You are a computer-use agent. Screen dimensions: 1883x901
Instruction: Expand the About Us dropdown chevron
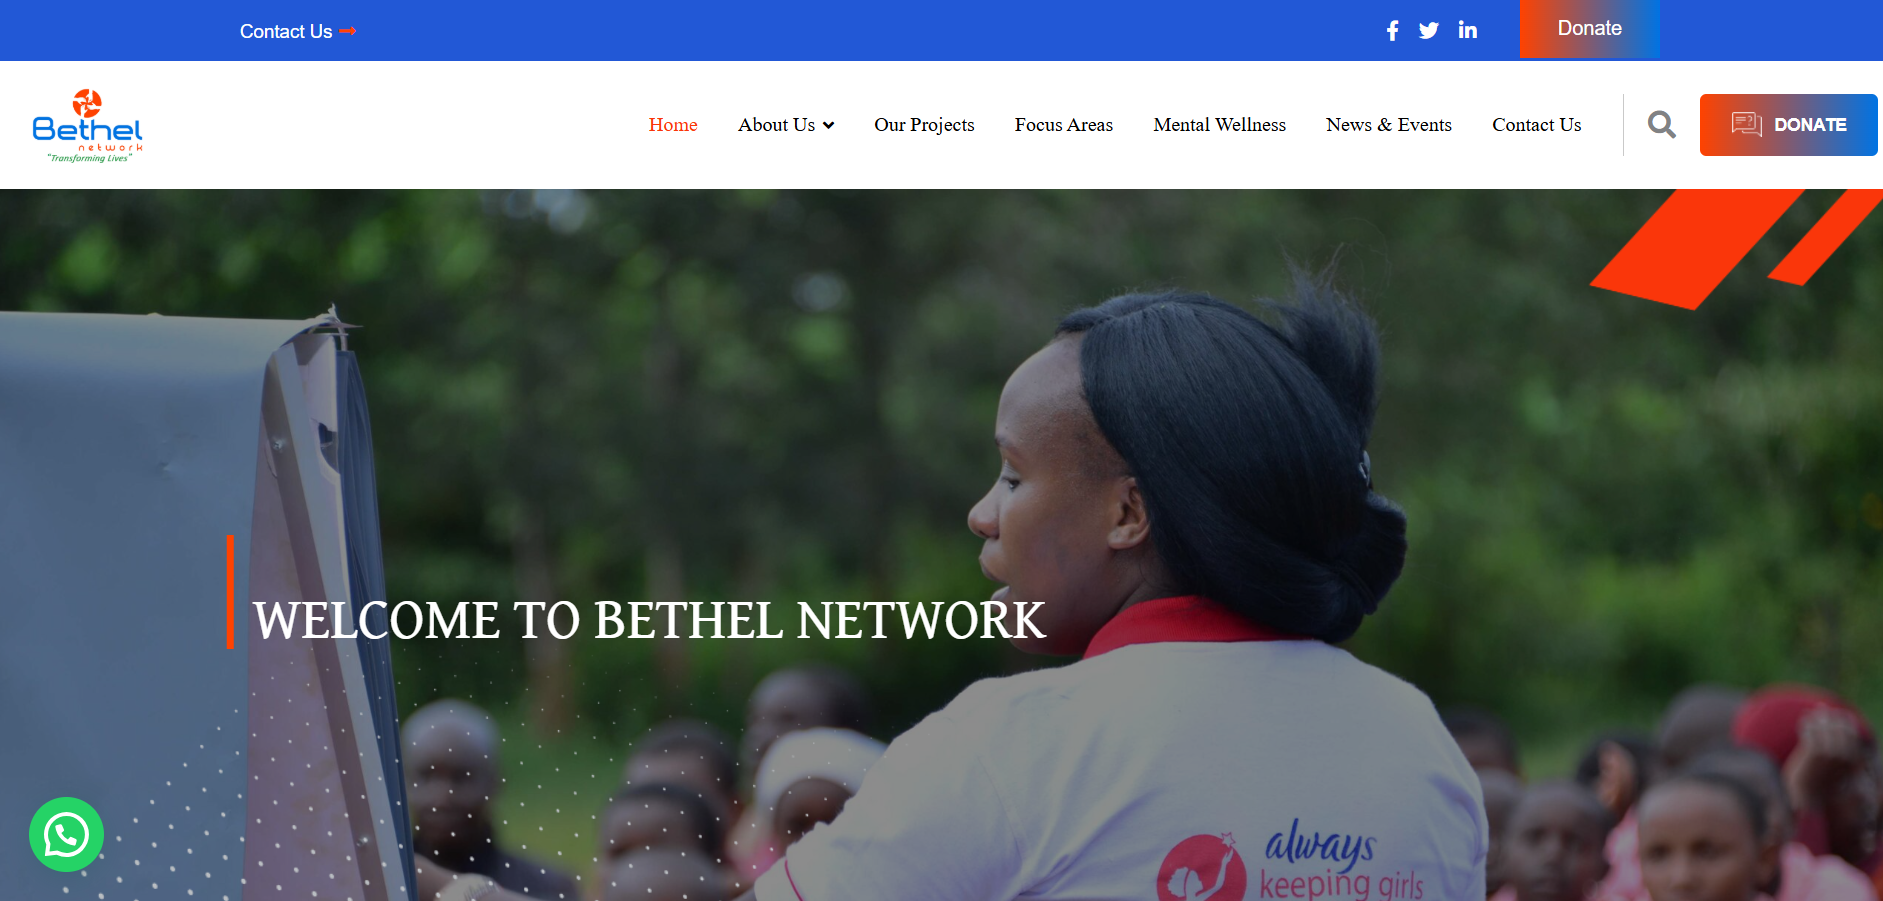click(828, 125)
